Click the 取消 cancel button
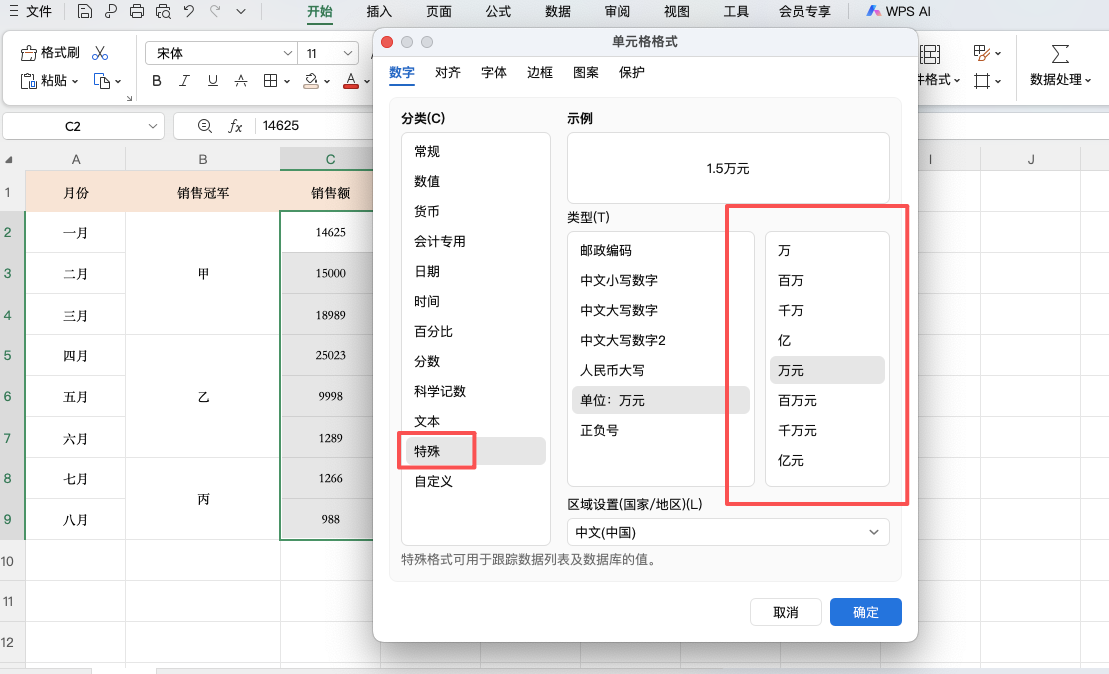 click(786, 611)
